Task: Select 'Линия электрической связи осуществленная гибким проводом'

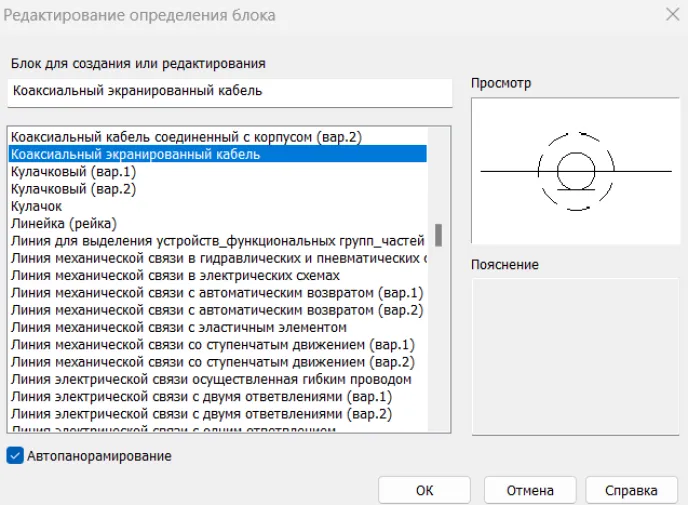Action: [211, 379]
